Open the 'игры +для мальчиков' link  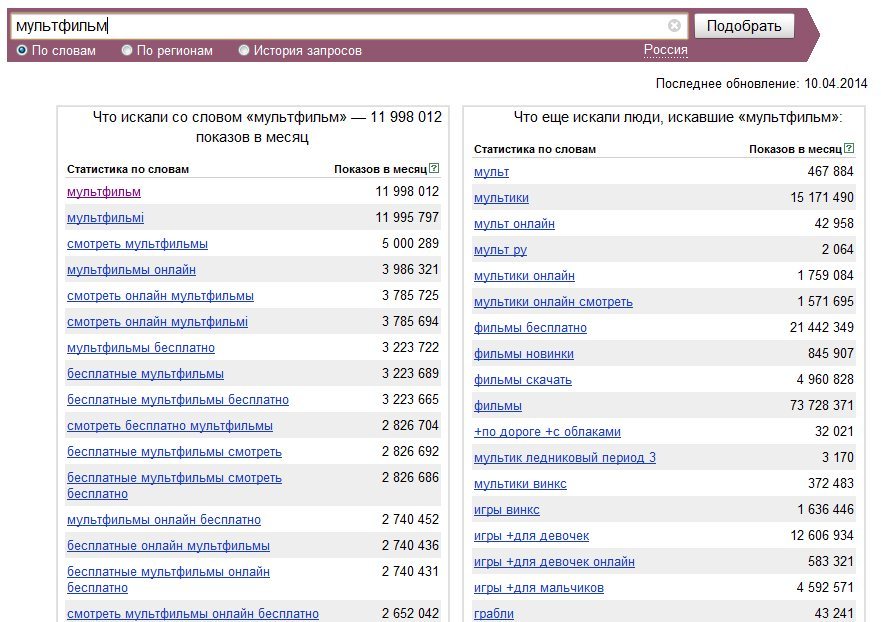coord(538,588)
